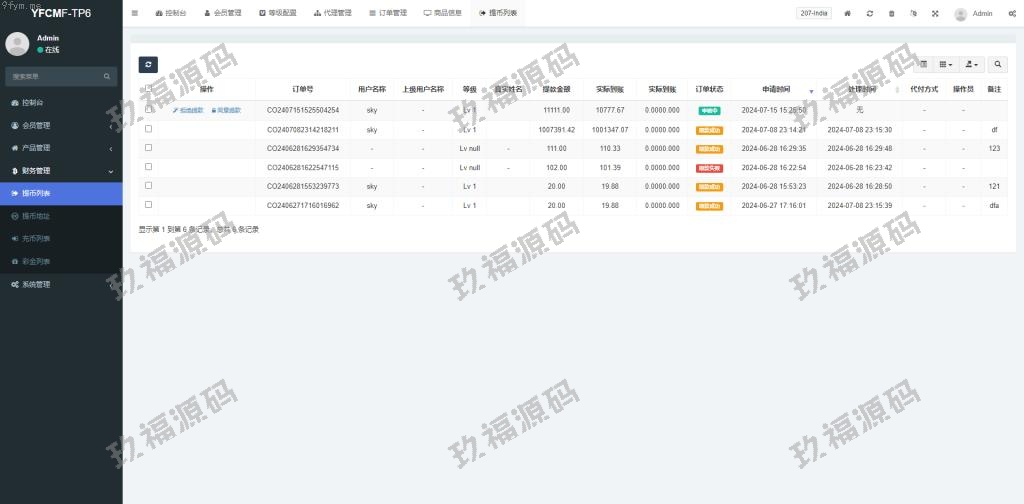The width and height of the screenshot is (1024, 504).
Task: Go to home via house icon
Action: [x=848, y=13]
